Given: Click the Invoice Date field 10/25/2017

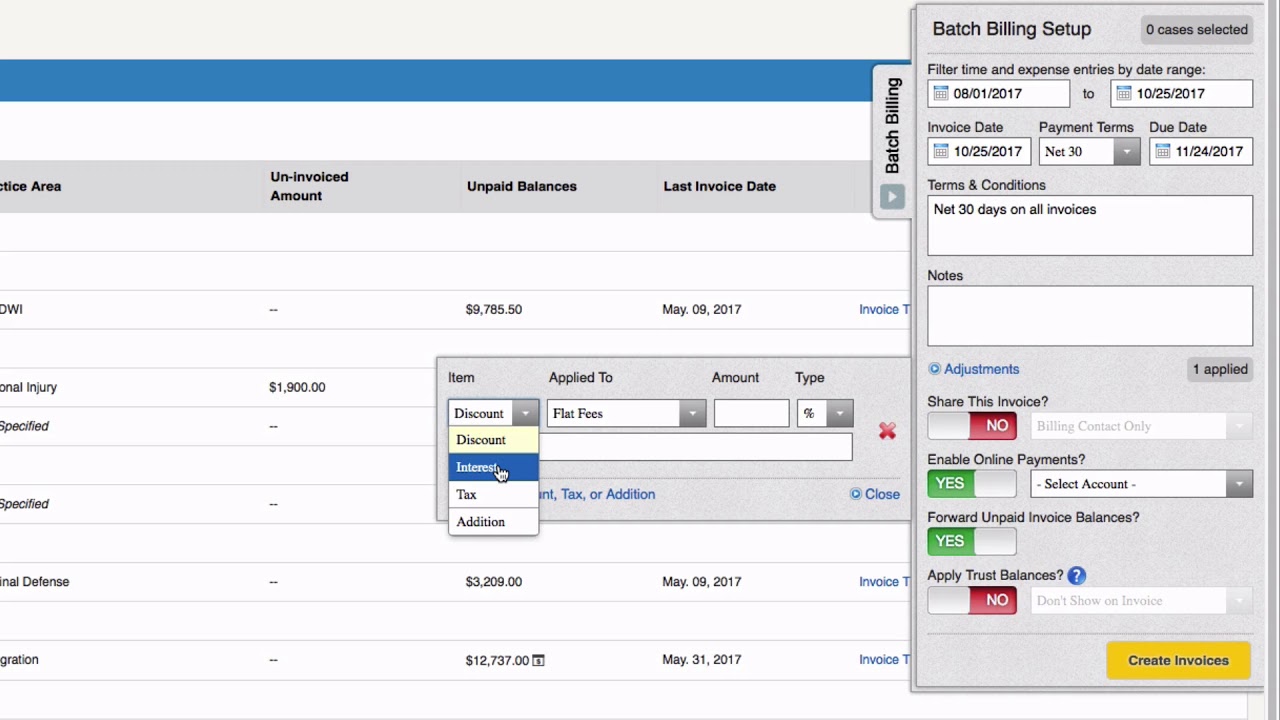Looking at the screenshot, I should pyautogui.click(x=979, y=152).
